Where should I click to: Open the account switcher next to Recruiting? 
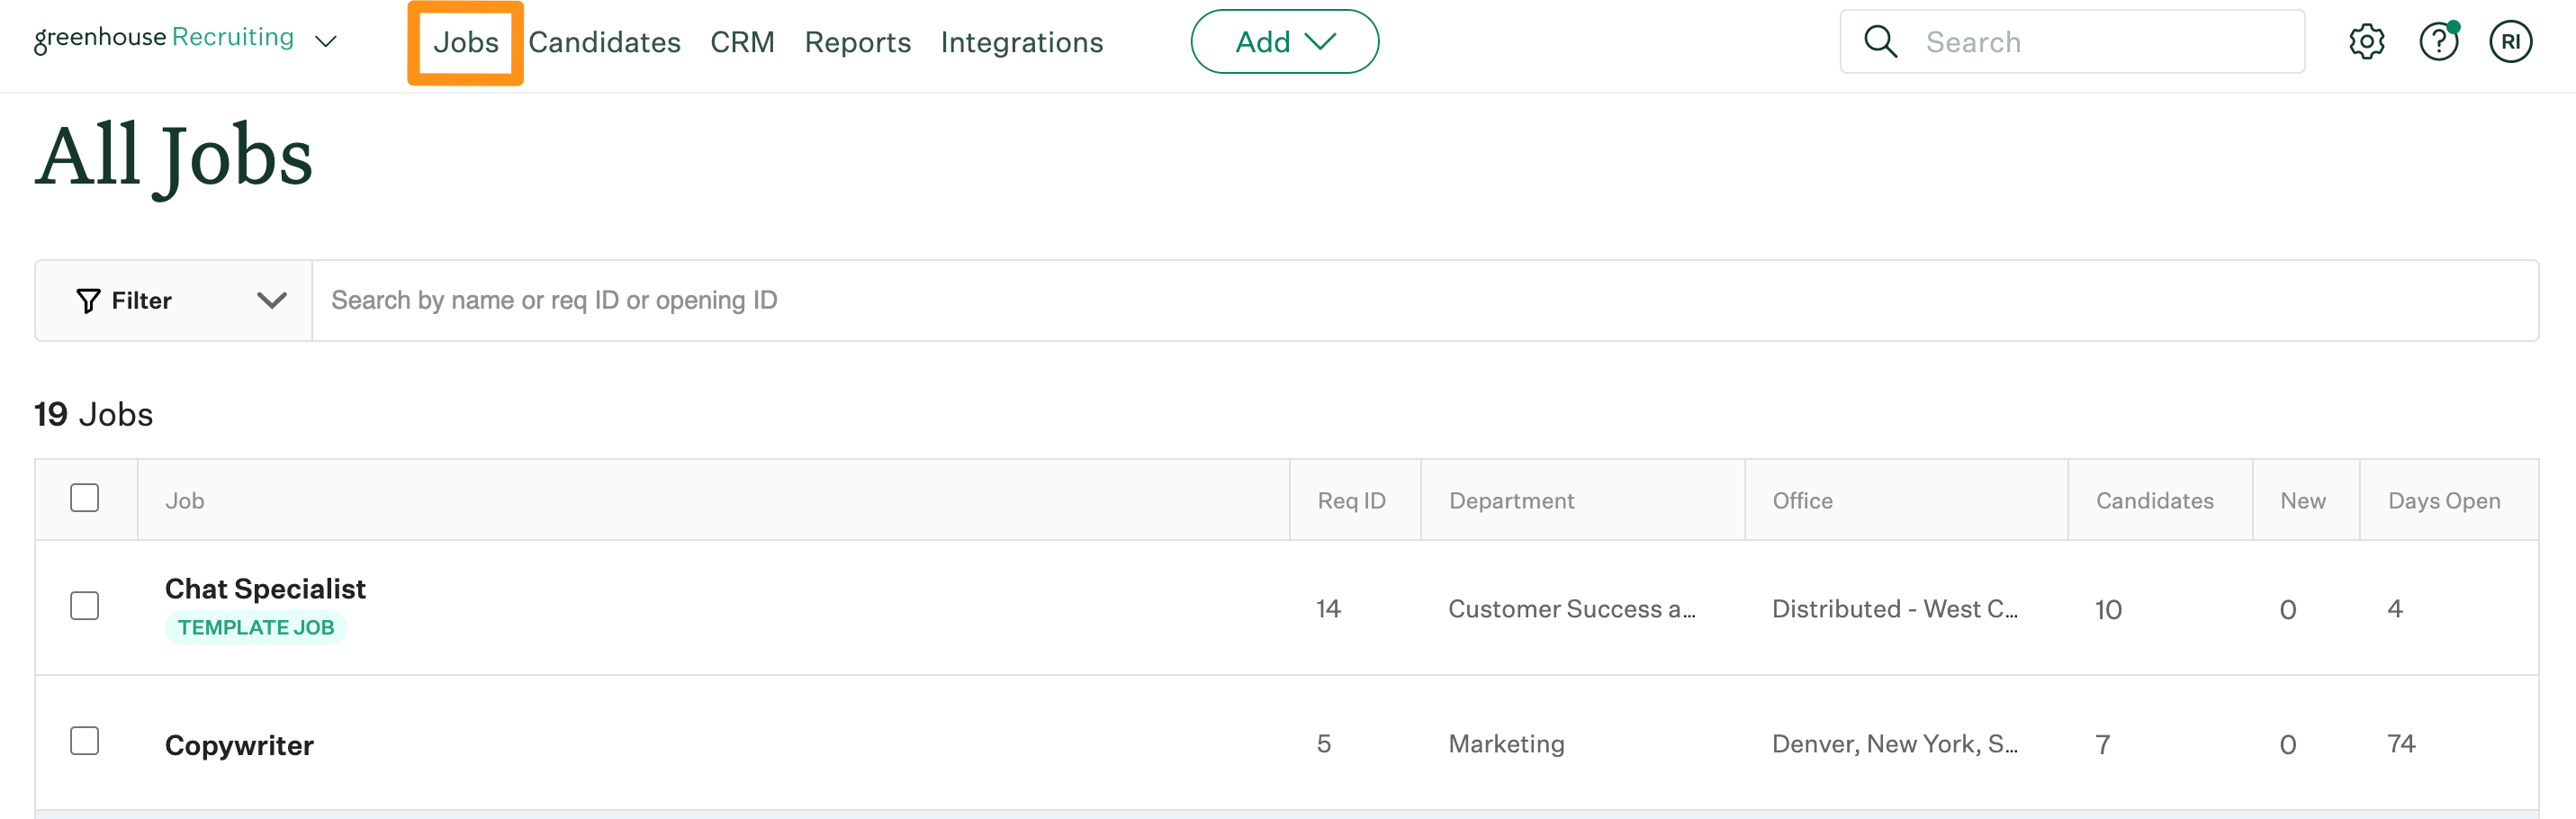click(327, 41)
